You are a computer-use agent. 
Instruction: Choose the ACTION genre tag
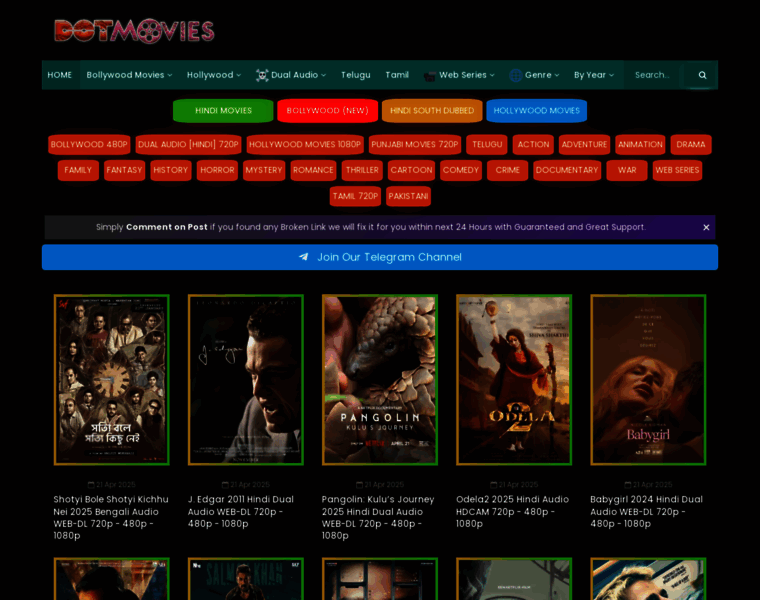coord(533,144)
